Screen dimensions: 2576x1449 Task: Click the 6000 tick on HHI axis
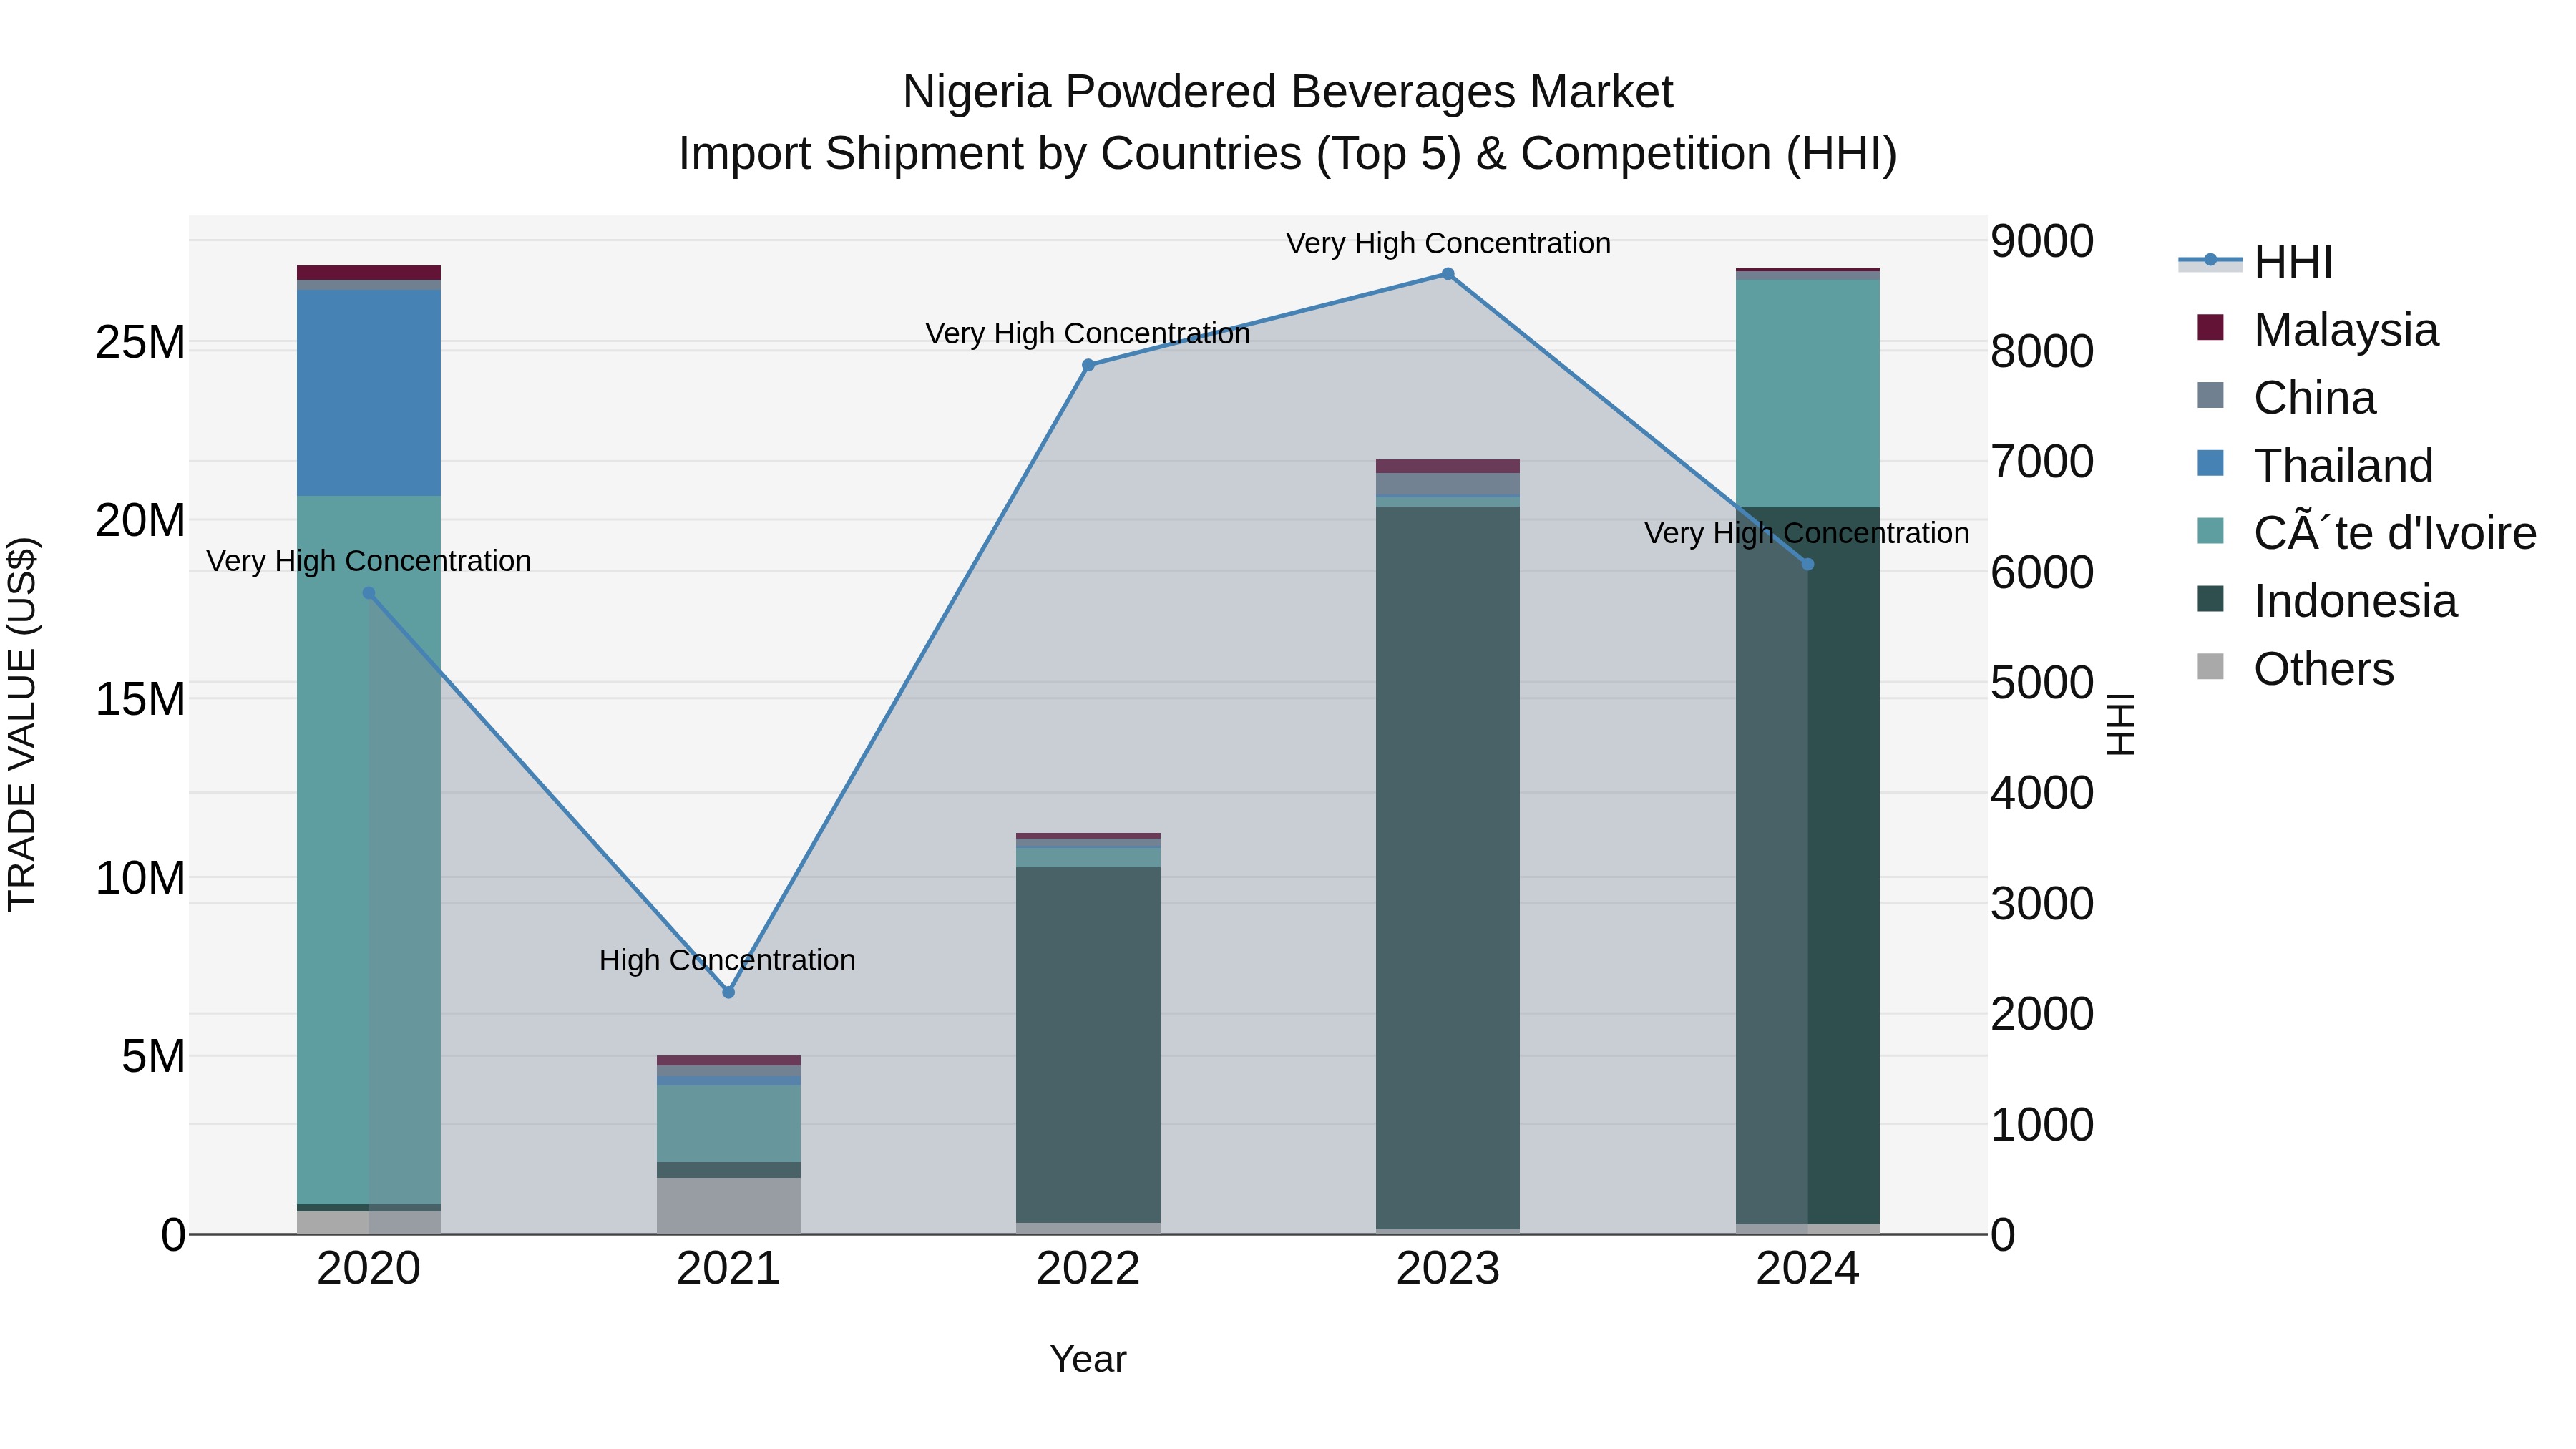click(x=2042, y=573)
